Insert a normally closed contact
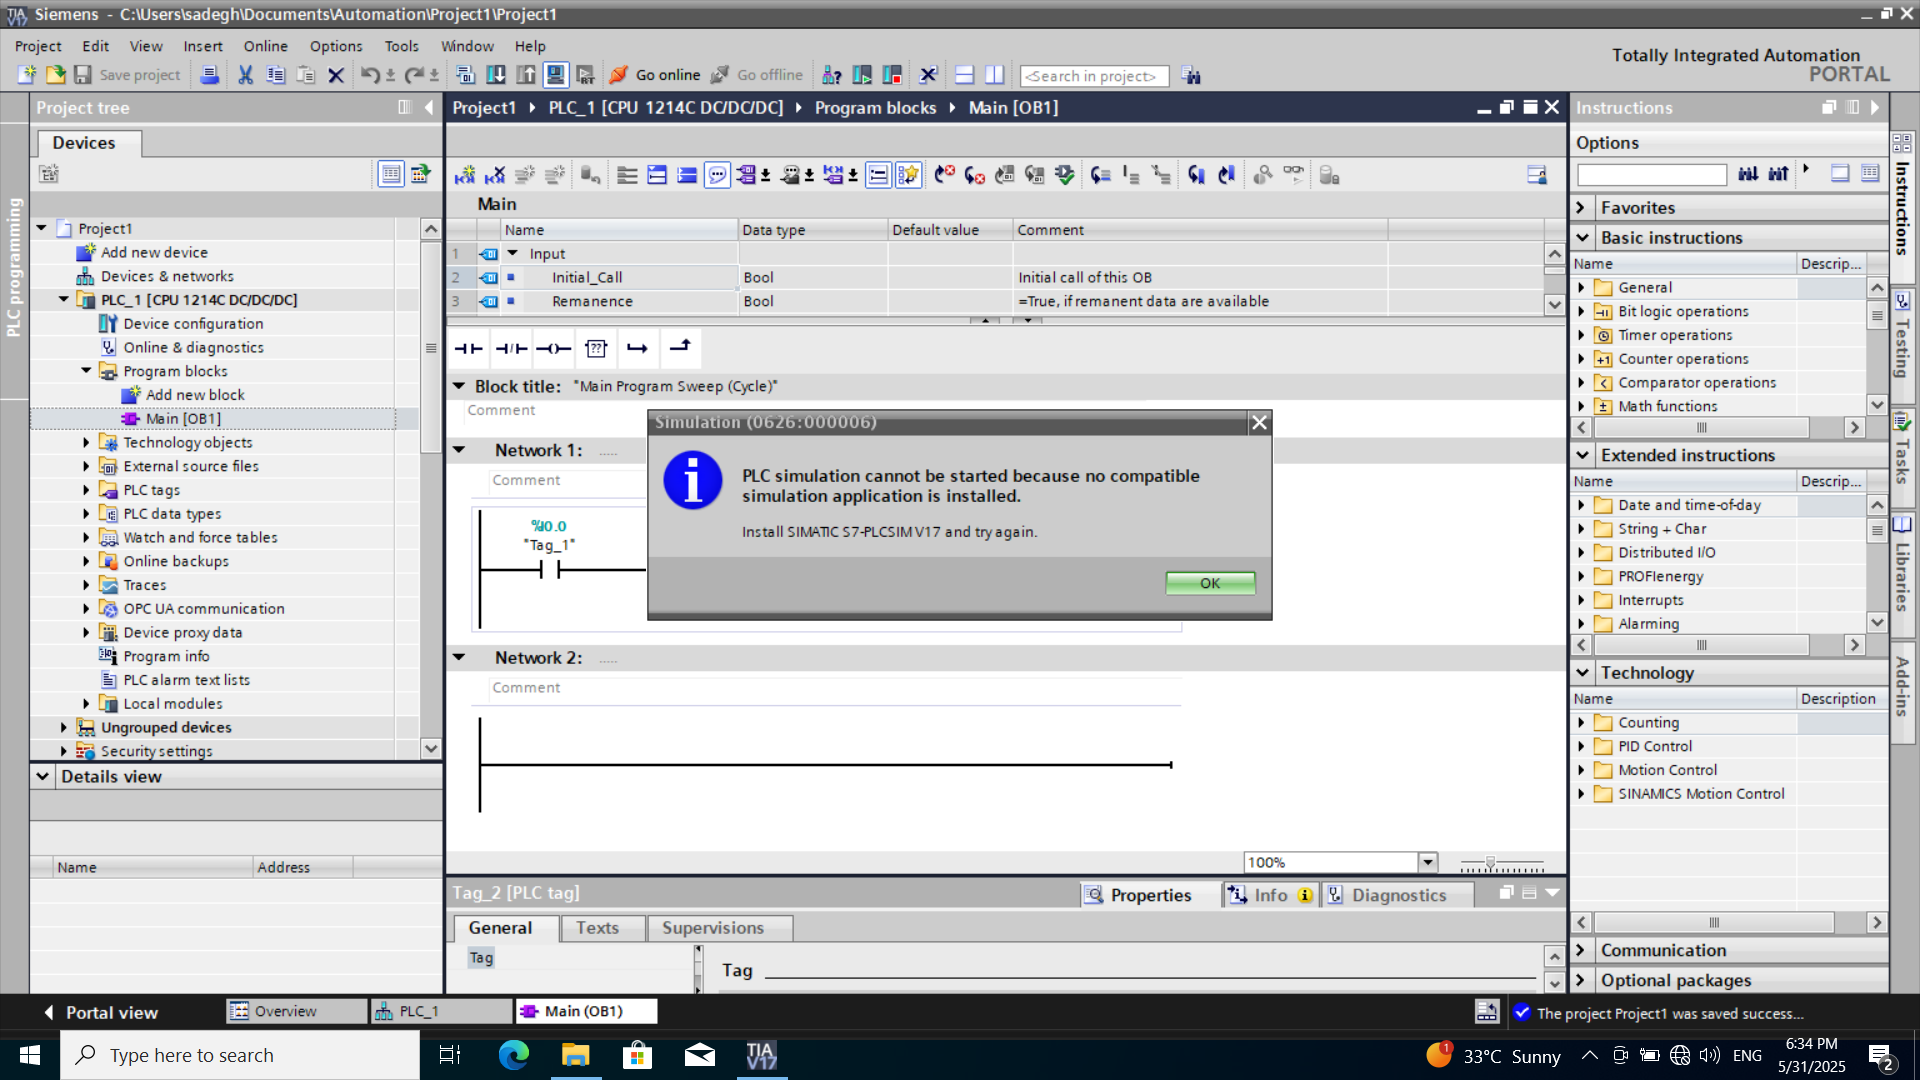 [x=511, y=348]
